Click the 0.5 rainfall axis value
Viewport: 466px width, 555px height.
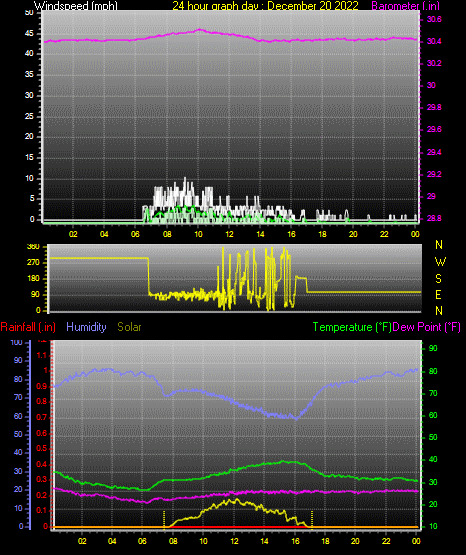point(42,448)
